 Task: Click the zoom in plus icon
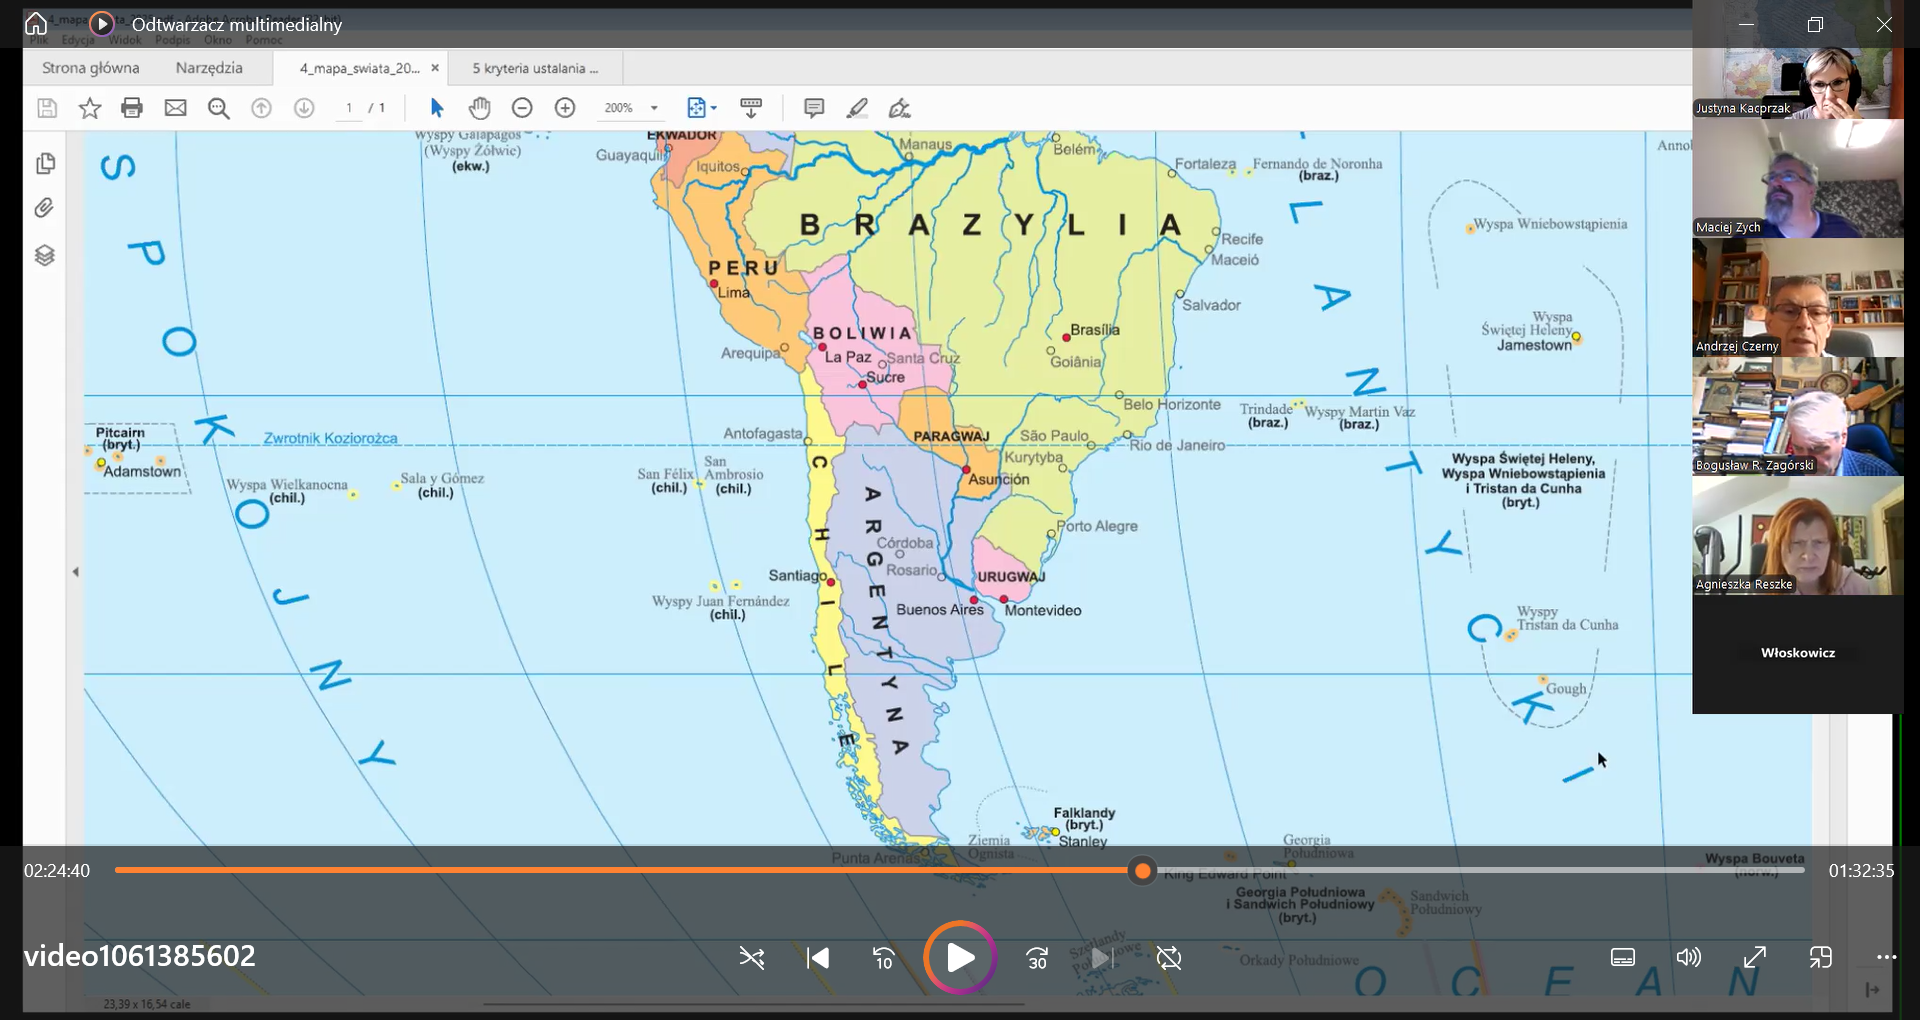coord(565,108)
